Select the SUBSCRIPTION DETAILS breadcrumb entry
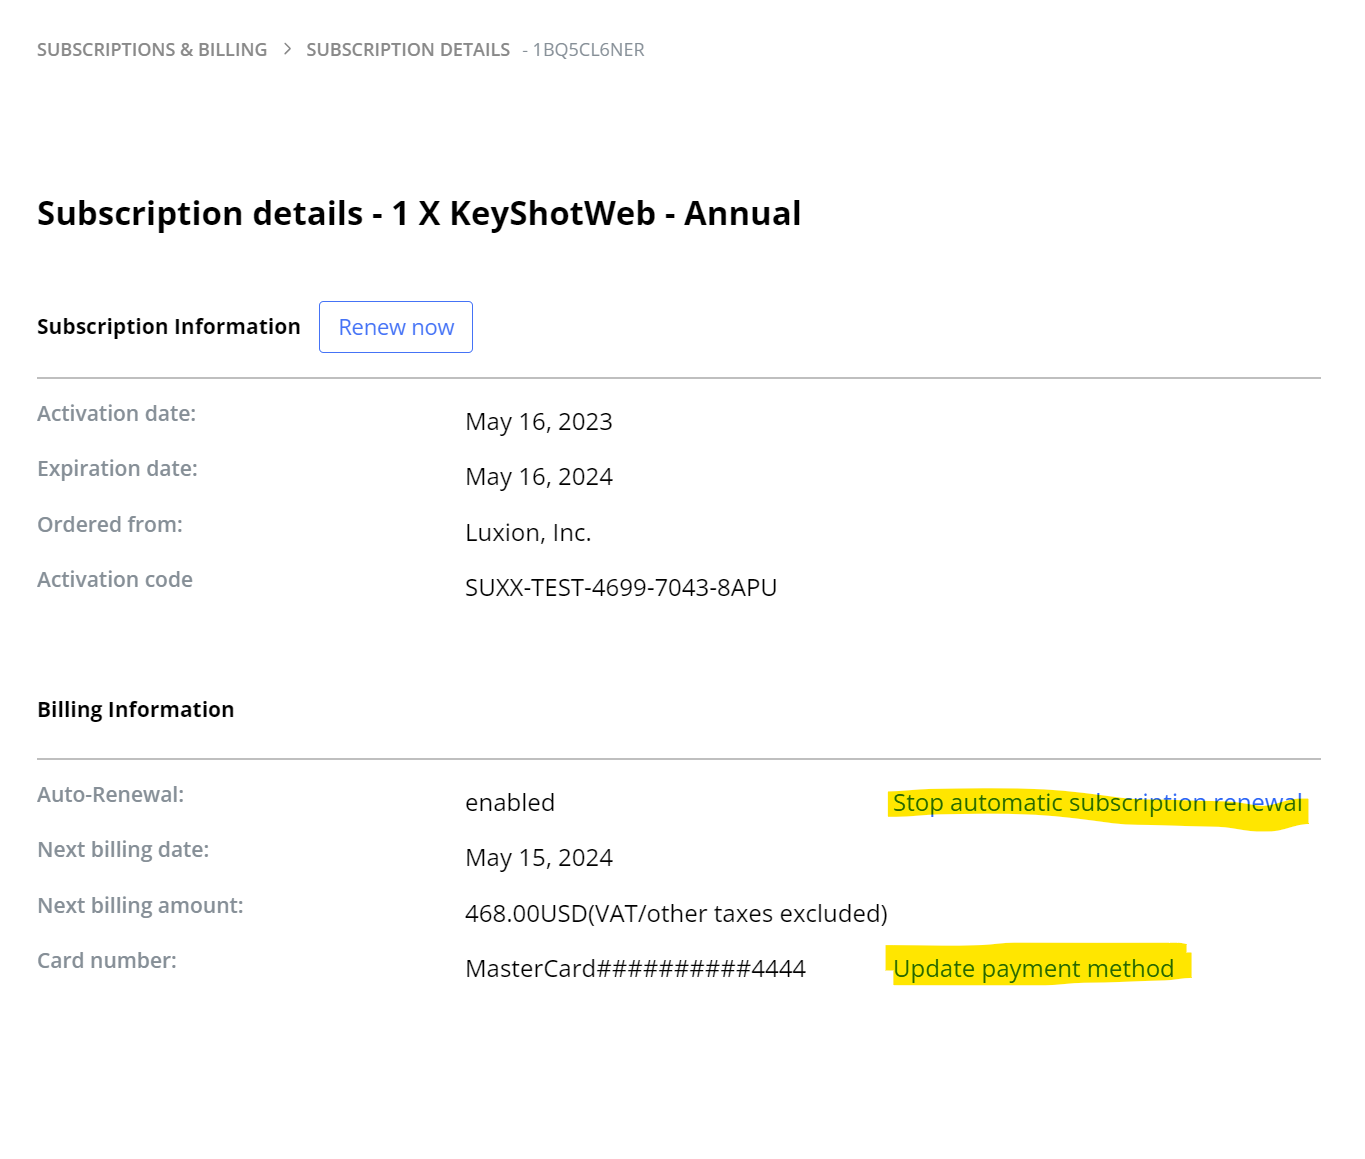 408,49
